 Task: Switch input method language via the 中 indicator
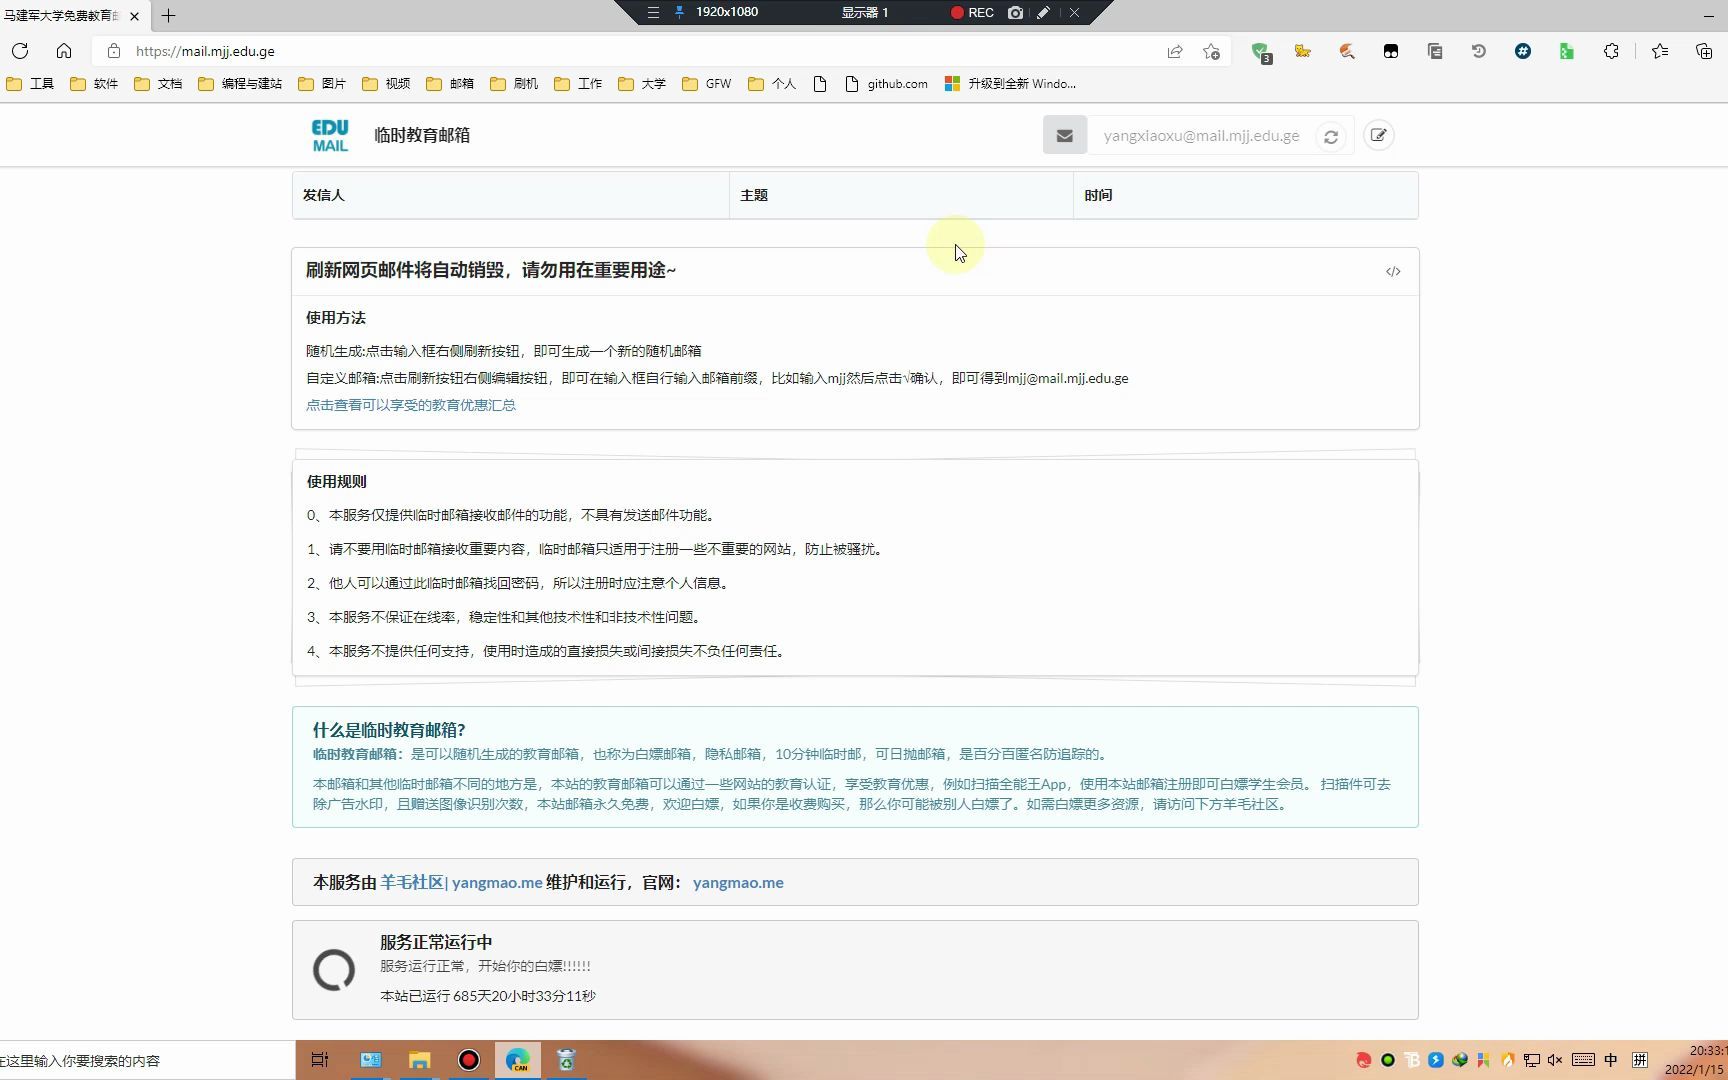1610,1060
